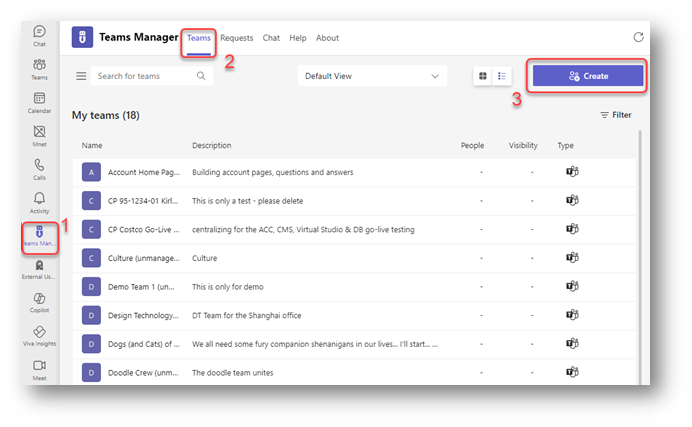Sort by the Name column header

point(92,146)
